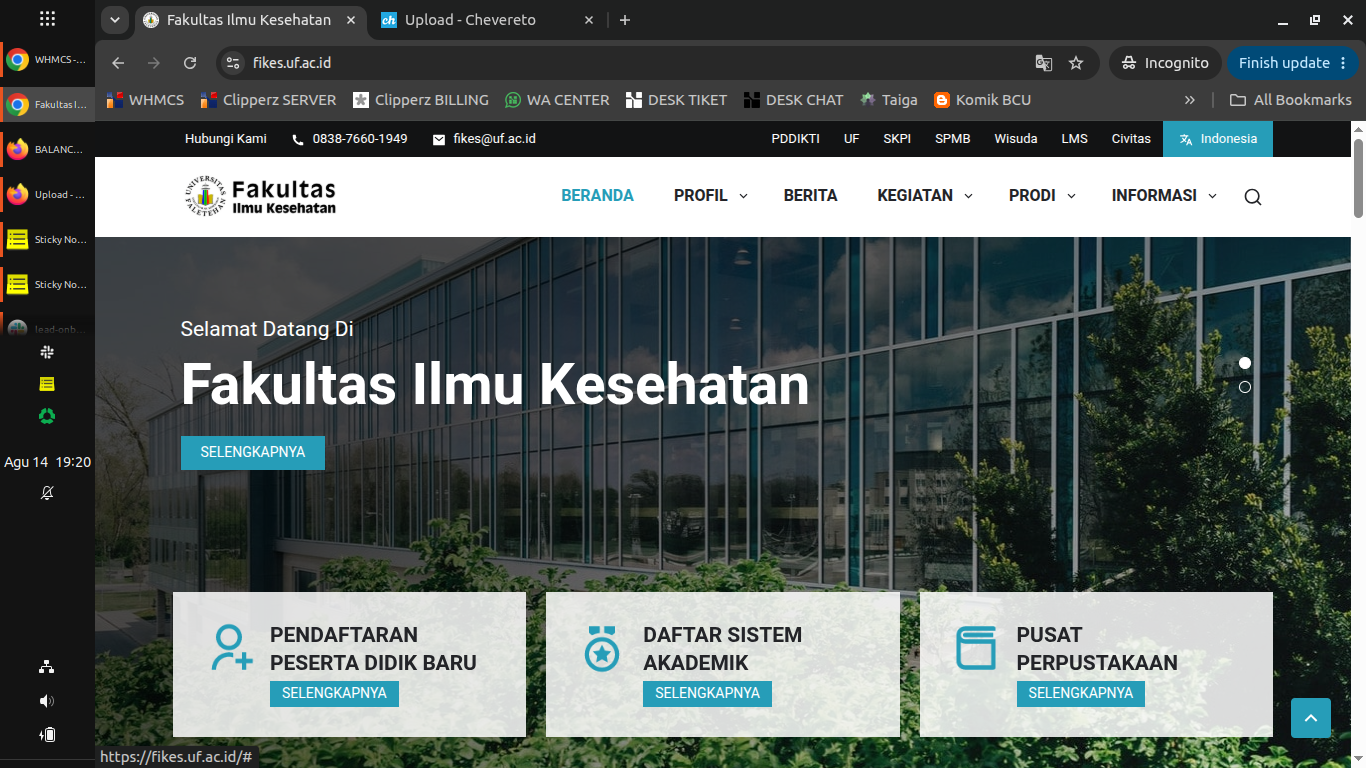The image size is (1366, 768).
Task: Click the book icon on Pusat Perpustakaan card
Action: (x=976, y=648)
